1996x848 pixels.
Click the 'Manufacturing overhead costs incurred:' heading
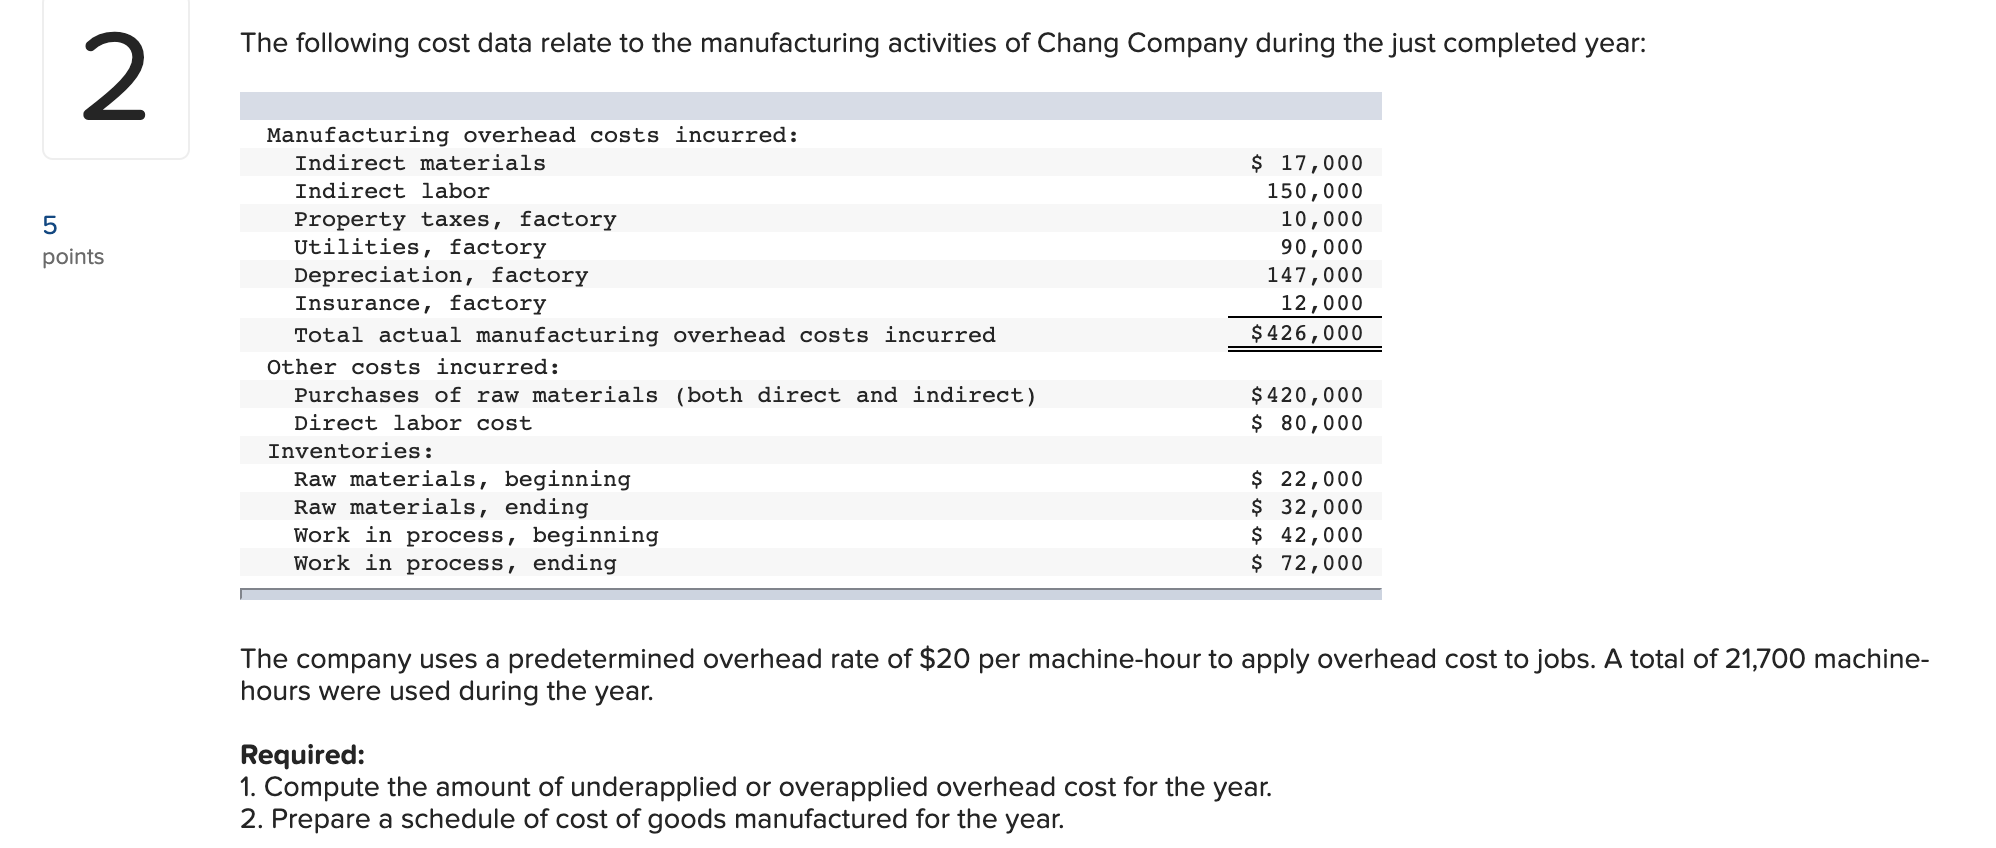533,135
